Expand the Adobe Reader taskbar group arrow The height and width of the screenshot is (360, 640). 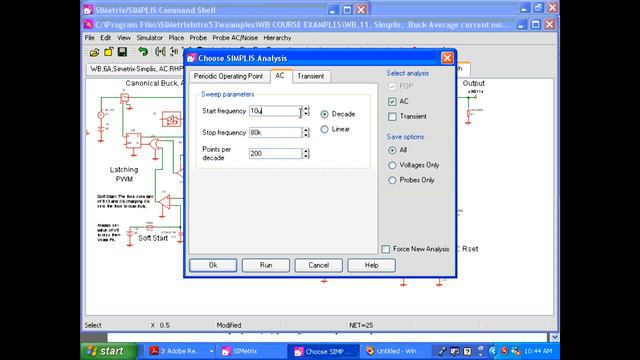click(x=211, y=351)
